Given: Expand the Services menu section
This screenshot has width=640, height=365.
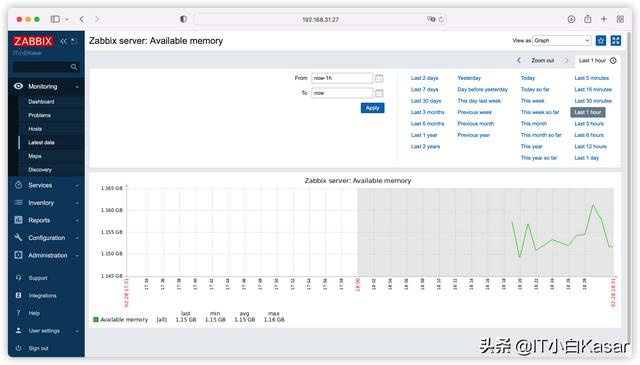Looking at the screenshot, I should click(x=77, y=185).
